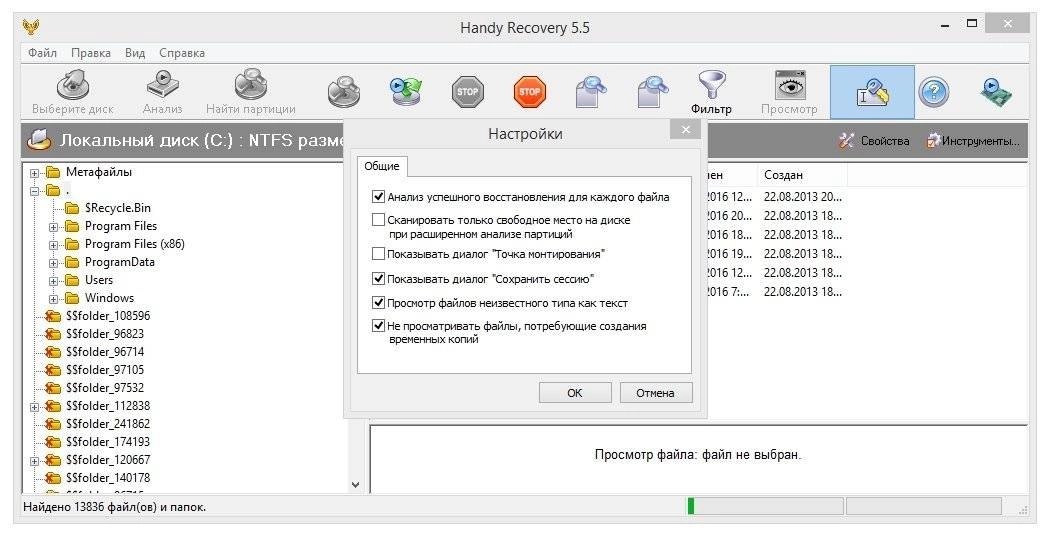
Task: Click the Создан column header
Action: pyautogui.click(x=802, y=175)
